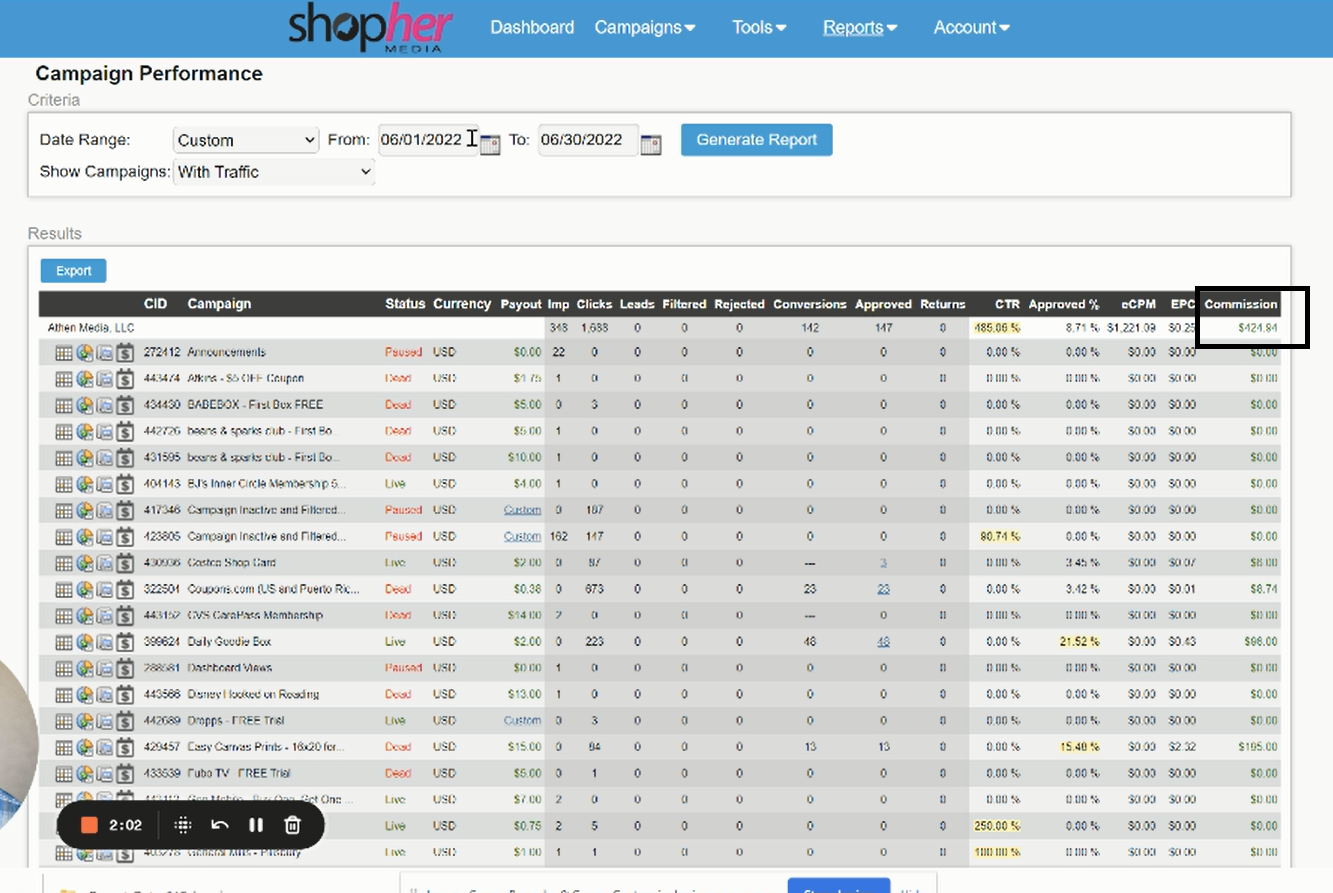This screenshot has width=1333, height=893.
Task: Click the Export button
Action: point(73,271)
